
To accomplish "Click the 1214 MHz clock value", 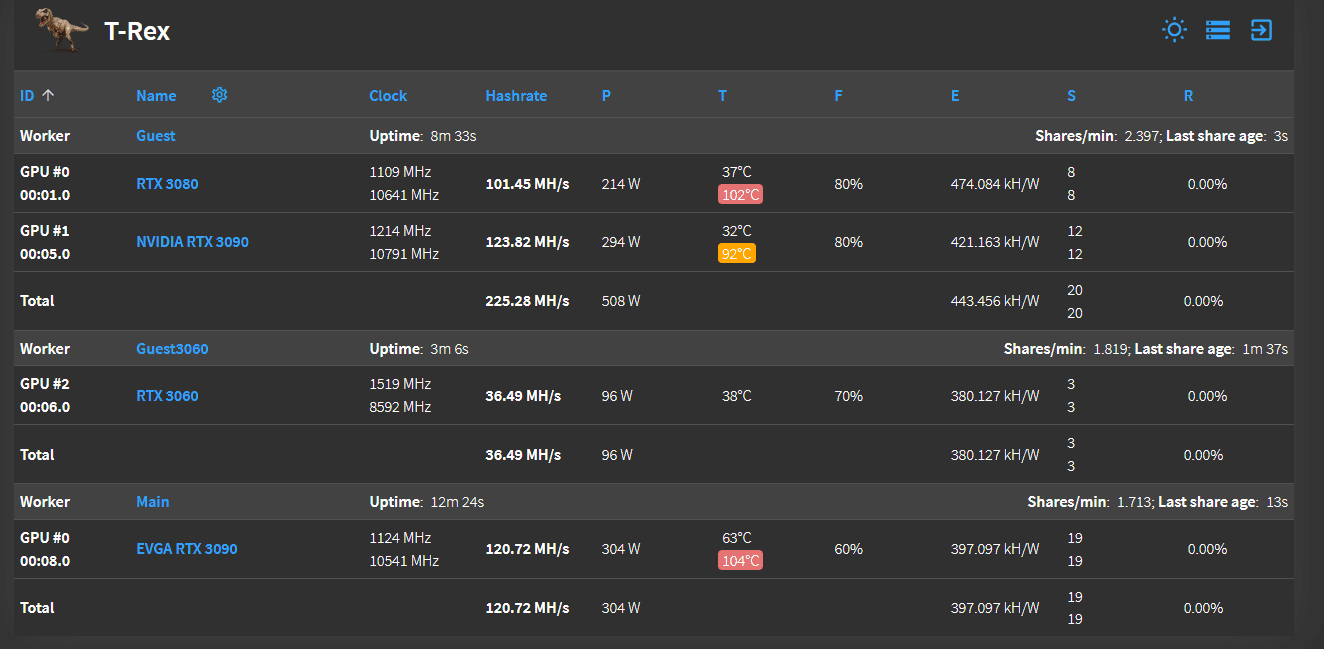I will pos(400,231).
